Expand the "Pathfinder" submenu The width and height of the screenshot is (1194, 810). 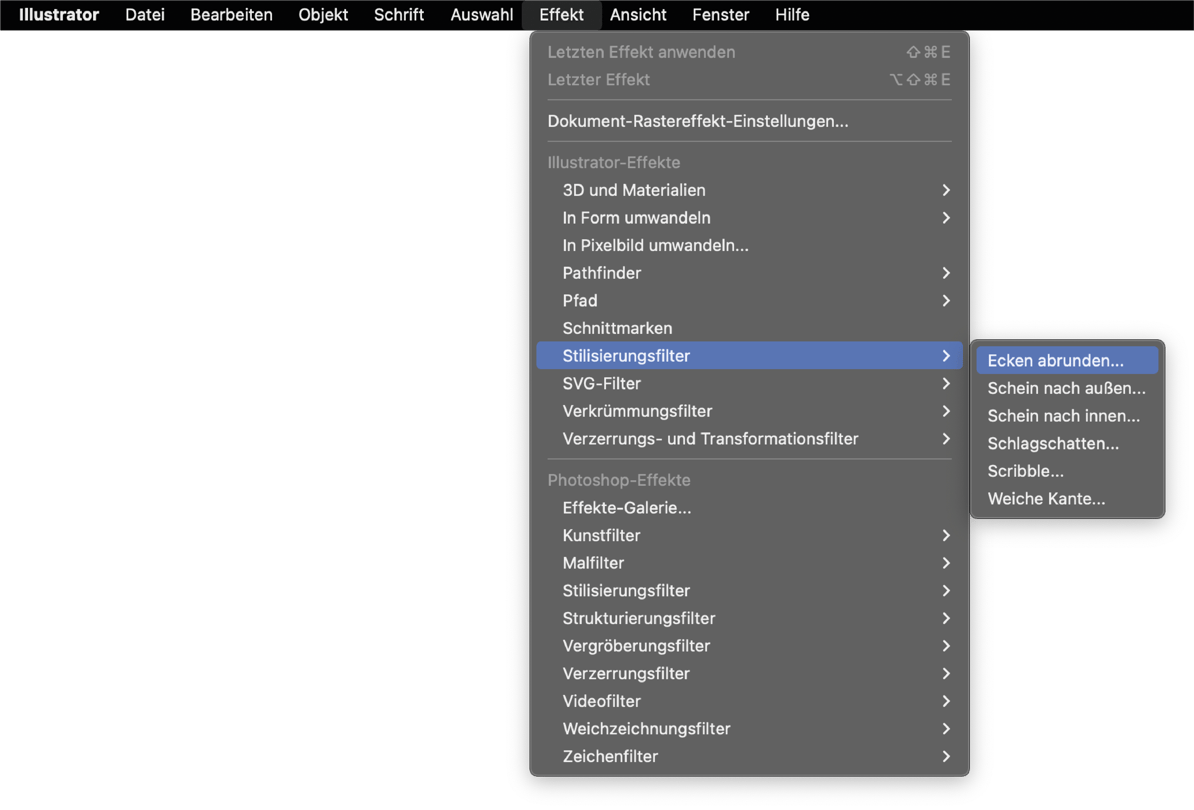coord(601,272)
